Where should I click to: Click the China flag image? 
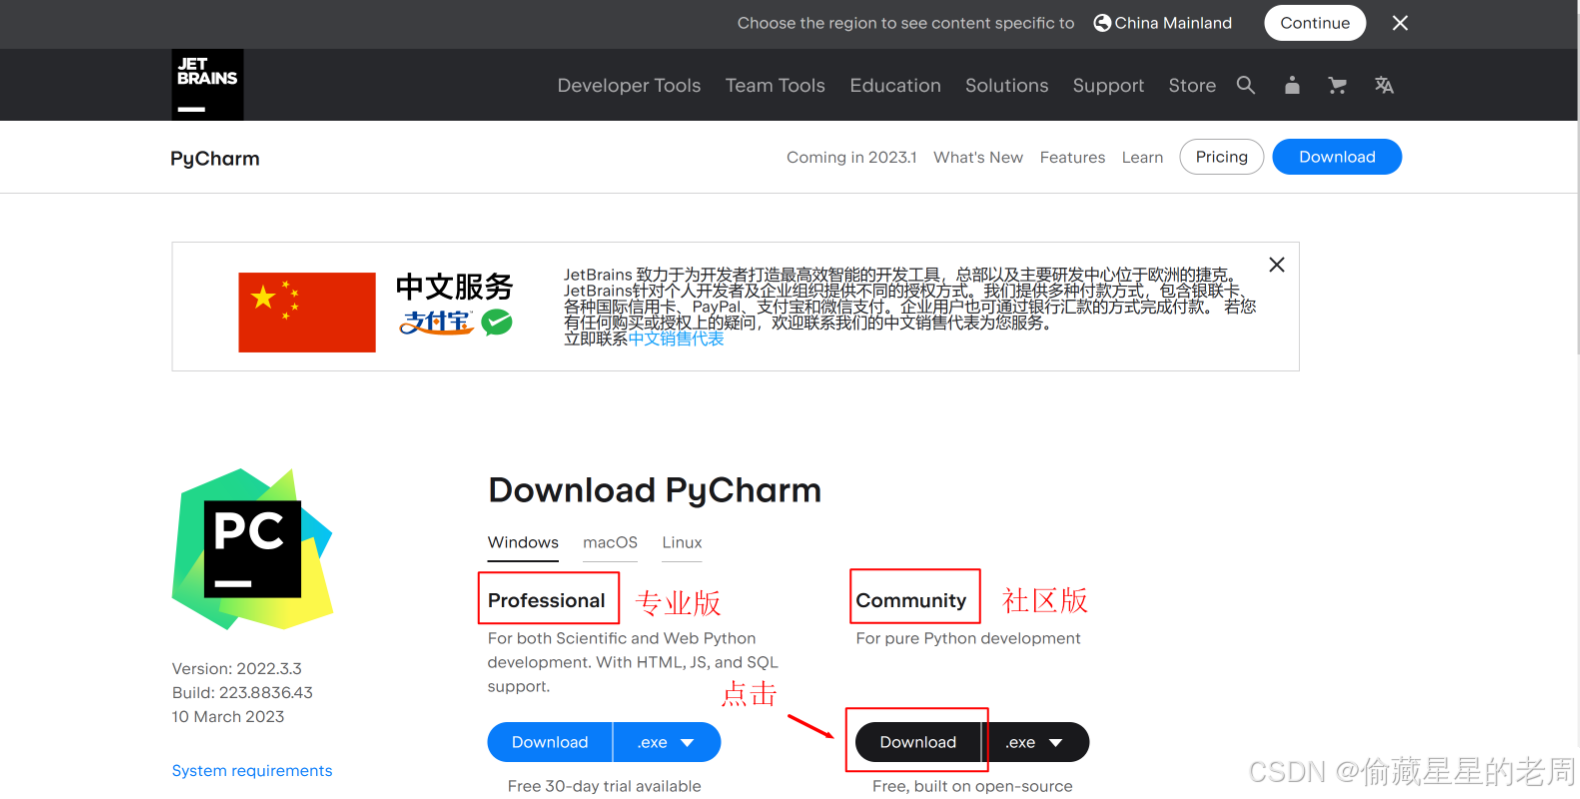[x=307, y=312]
